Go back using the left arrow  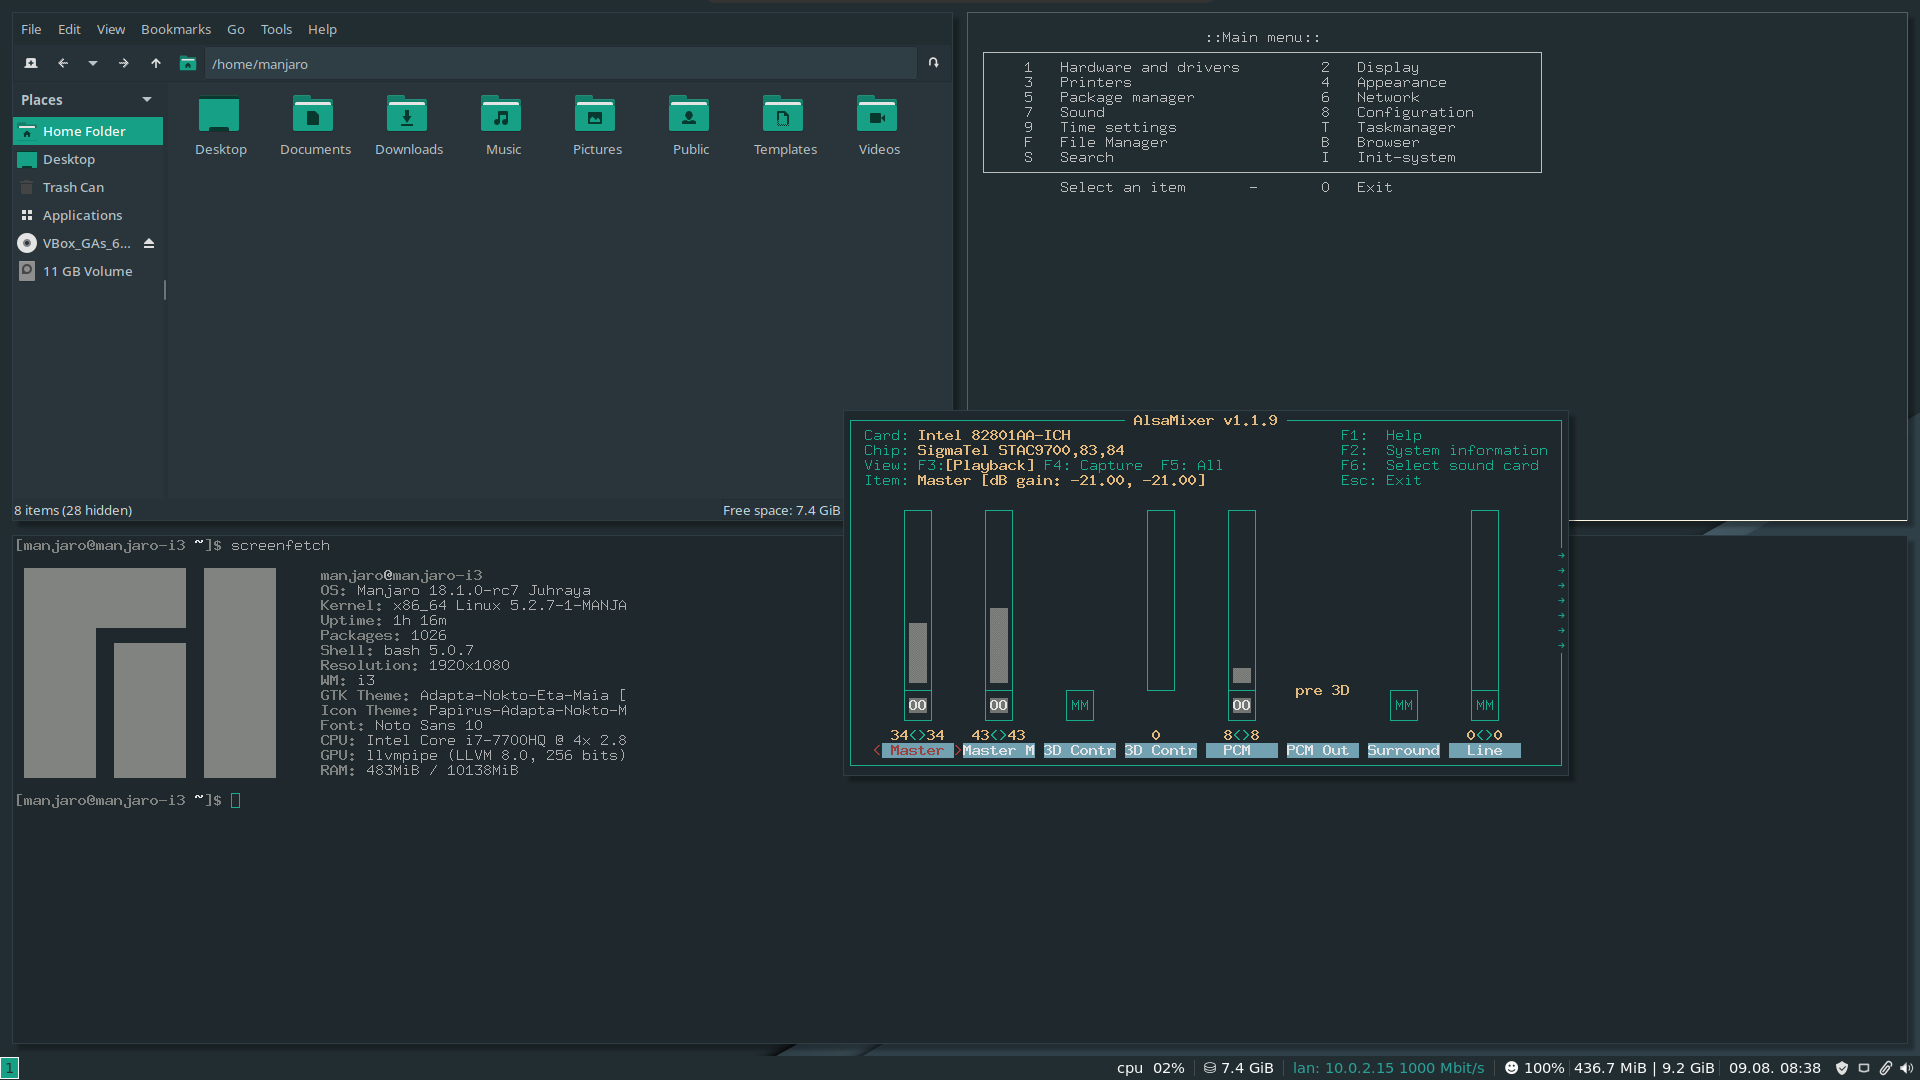pyautogui.click(x=63, y=63)
